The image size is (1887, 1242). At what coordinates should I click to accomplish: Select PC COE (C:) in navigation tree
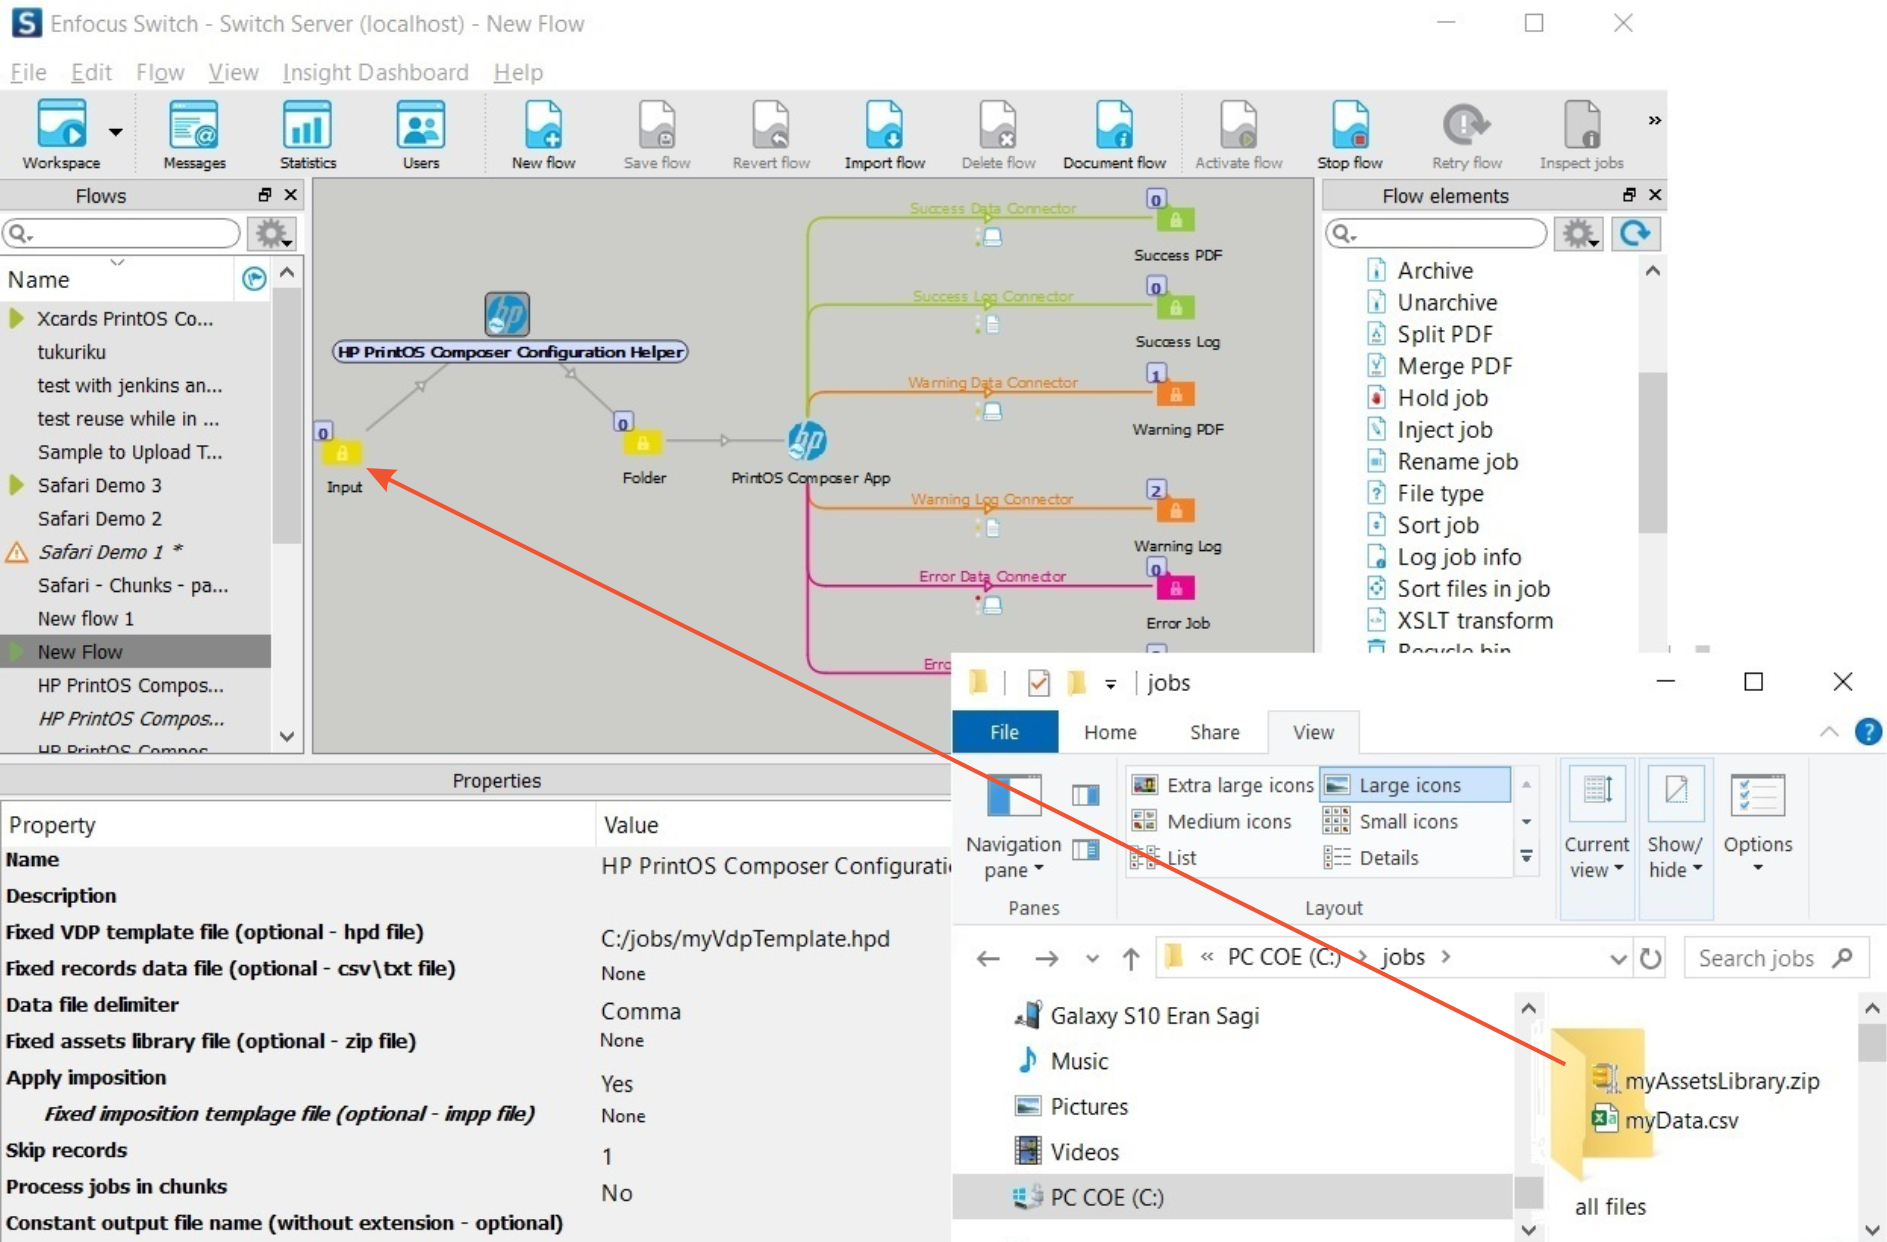[x=1106, y=1197]
